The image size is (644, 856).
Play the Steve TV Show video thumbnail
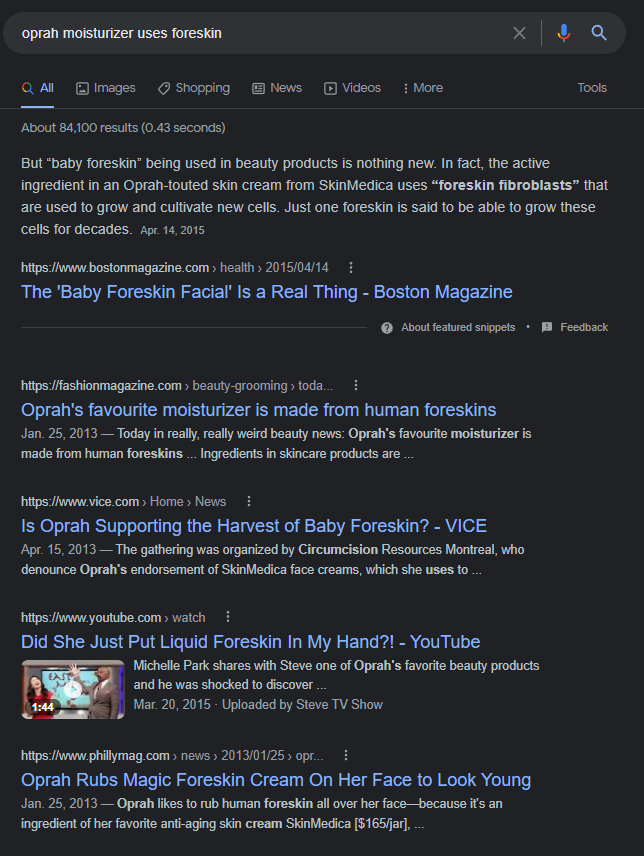point(73,689)
